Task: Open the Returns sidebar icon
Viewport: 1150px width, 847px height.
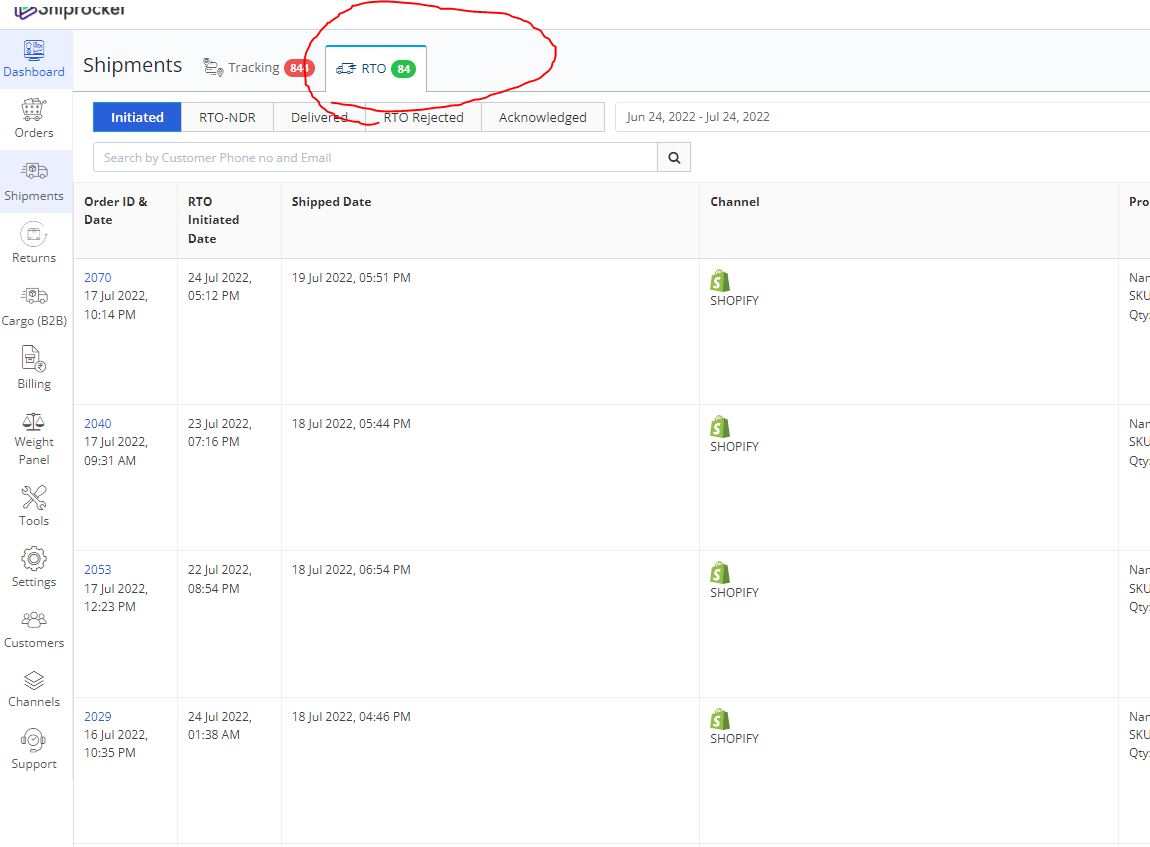Action: [x=34, y=235]
